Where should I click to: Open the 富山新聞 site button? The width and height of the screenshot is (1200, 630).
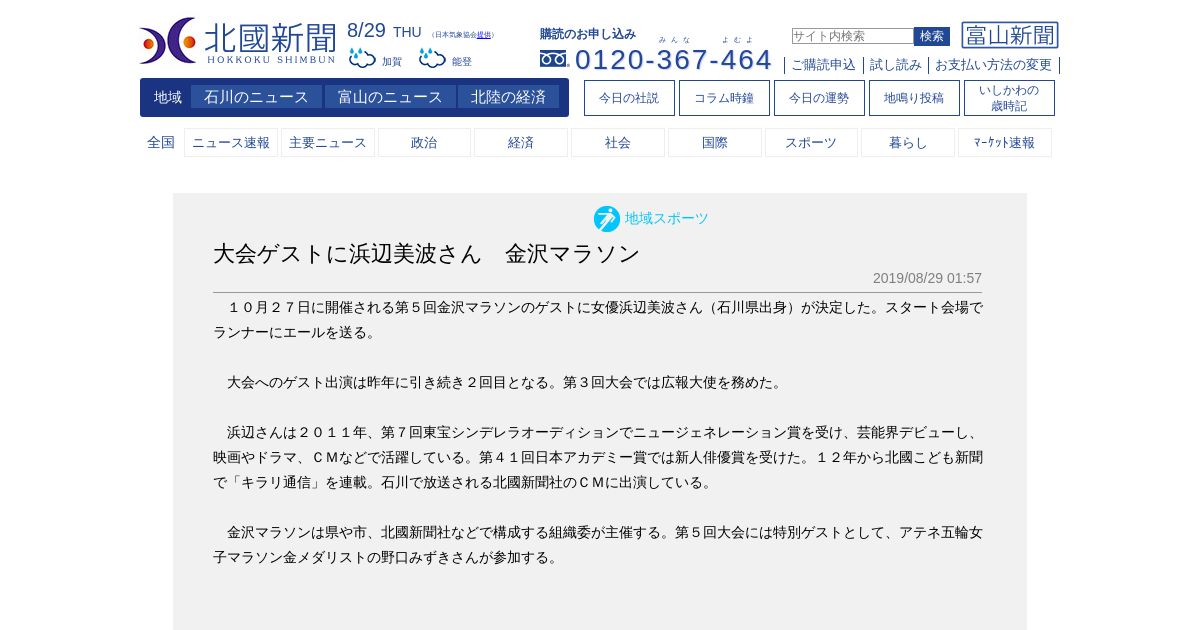(x=1010, y=35)
